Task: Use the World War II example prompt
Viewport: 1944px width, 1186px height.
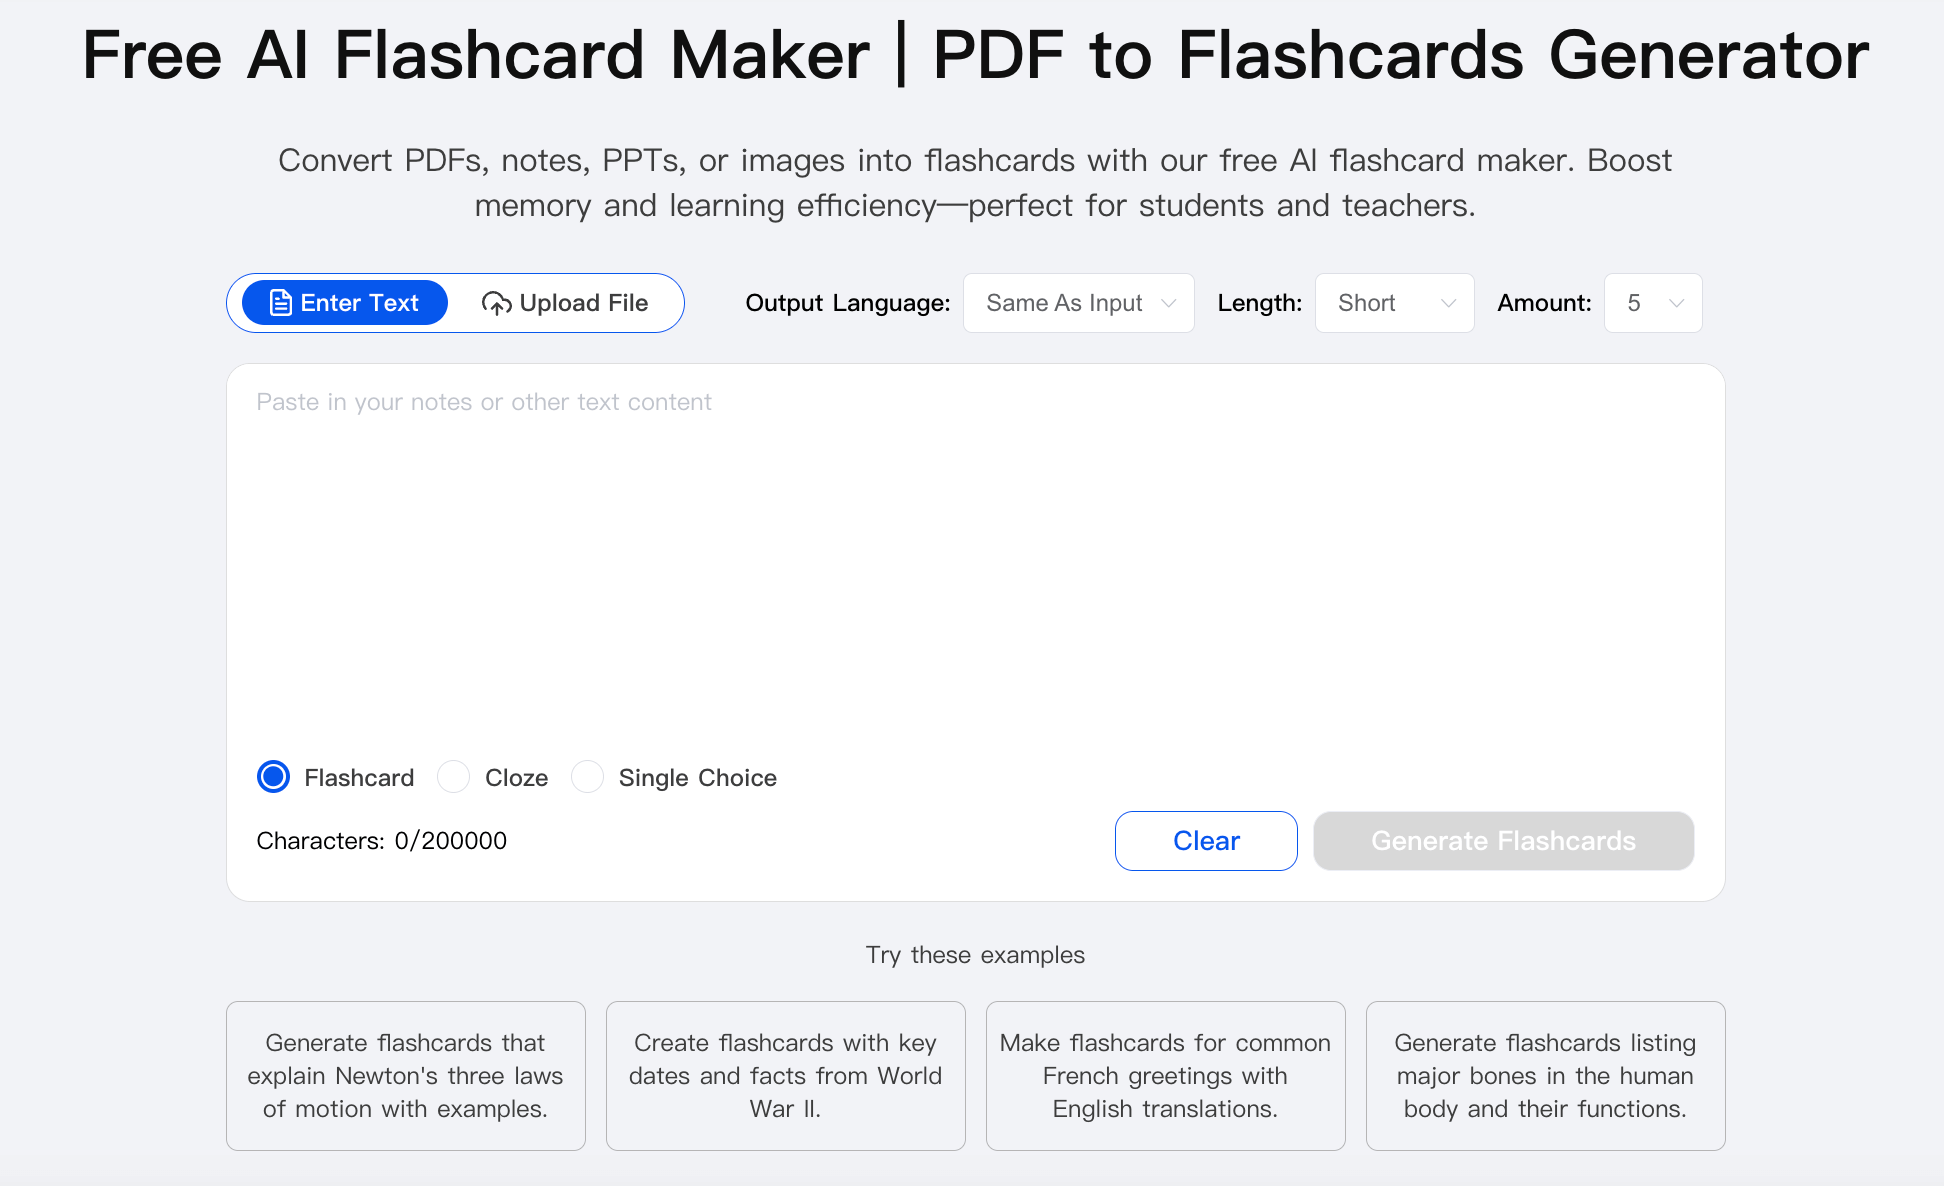Action: (x=785, y=1076)
